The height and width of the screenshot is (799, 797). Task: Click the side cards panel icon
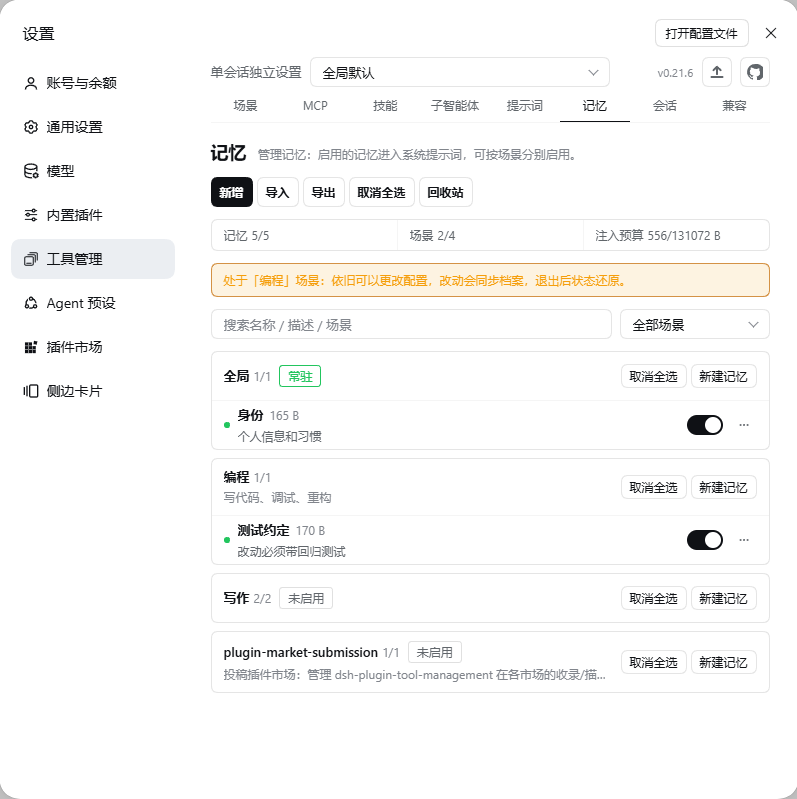point(31,391)
